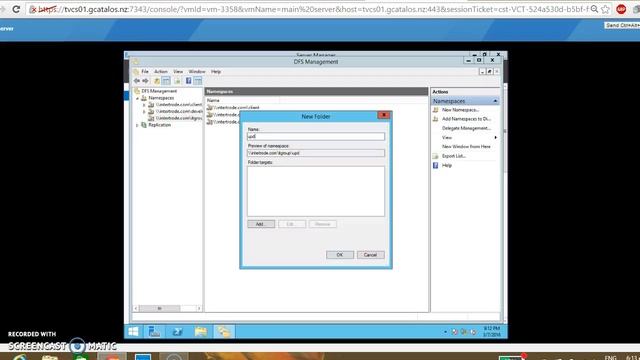This screenshot has height=360, width=640.
Task: Click the Export List action icon
Action: (x=436, y=156)
